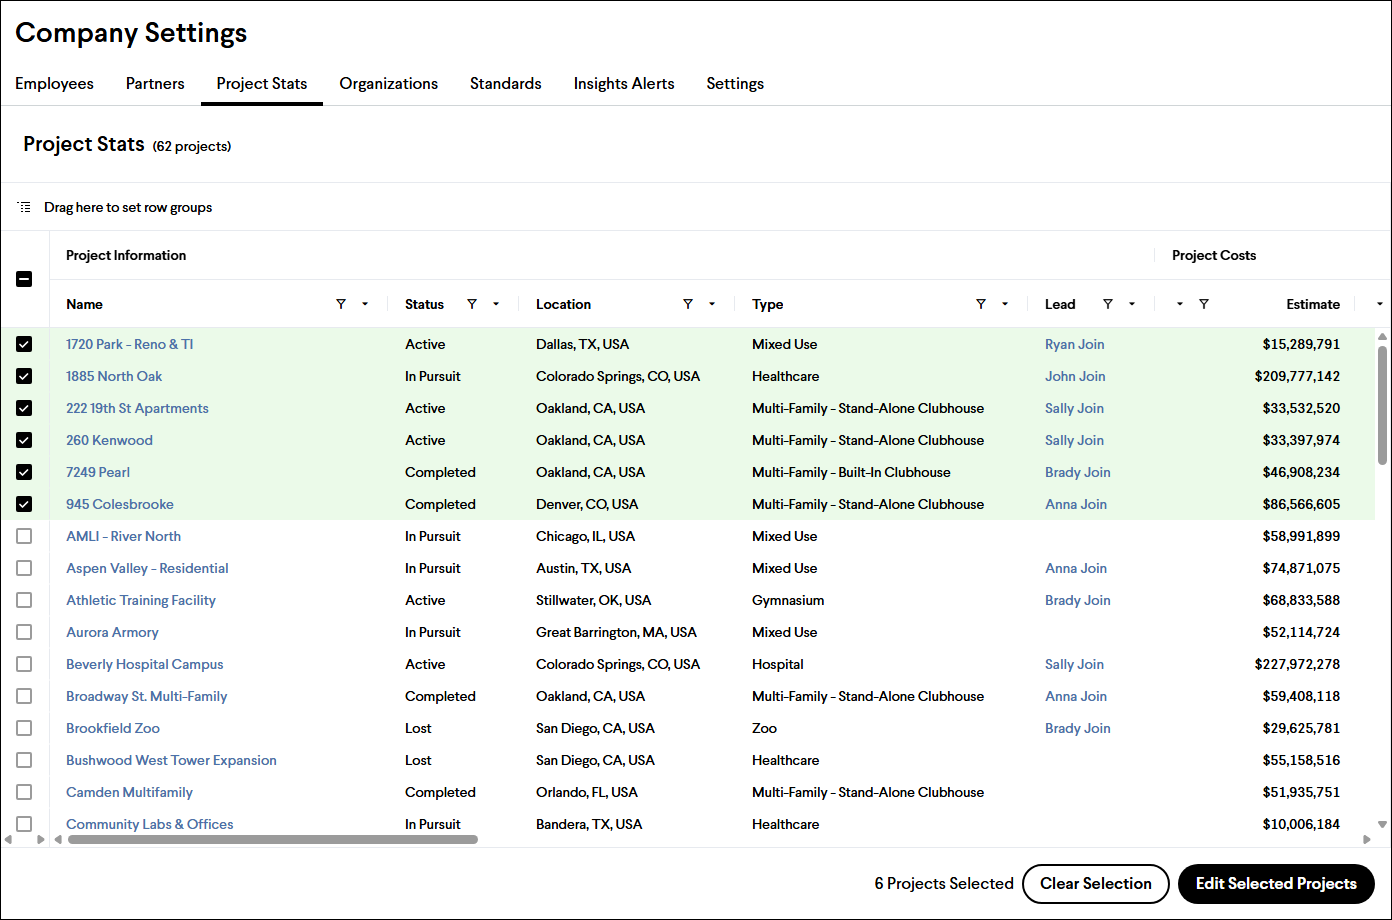The height and width of the screenshot is (920, 1392).
Task: Click the Orlando, FL, USA cell
Action: click(587, 792)
